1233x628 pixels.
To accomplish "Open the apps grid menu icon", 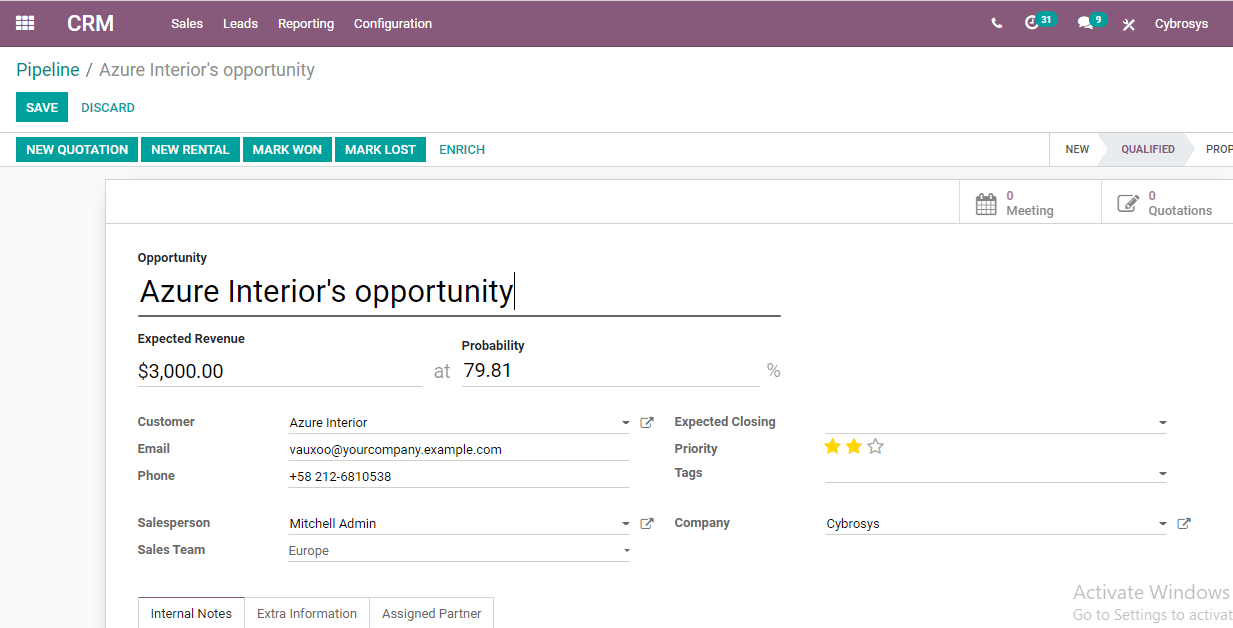I will pos(25,23).
